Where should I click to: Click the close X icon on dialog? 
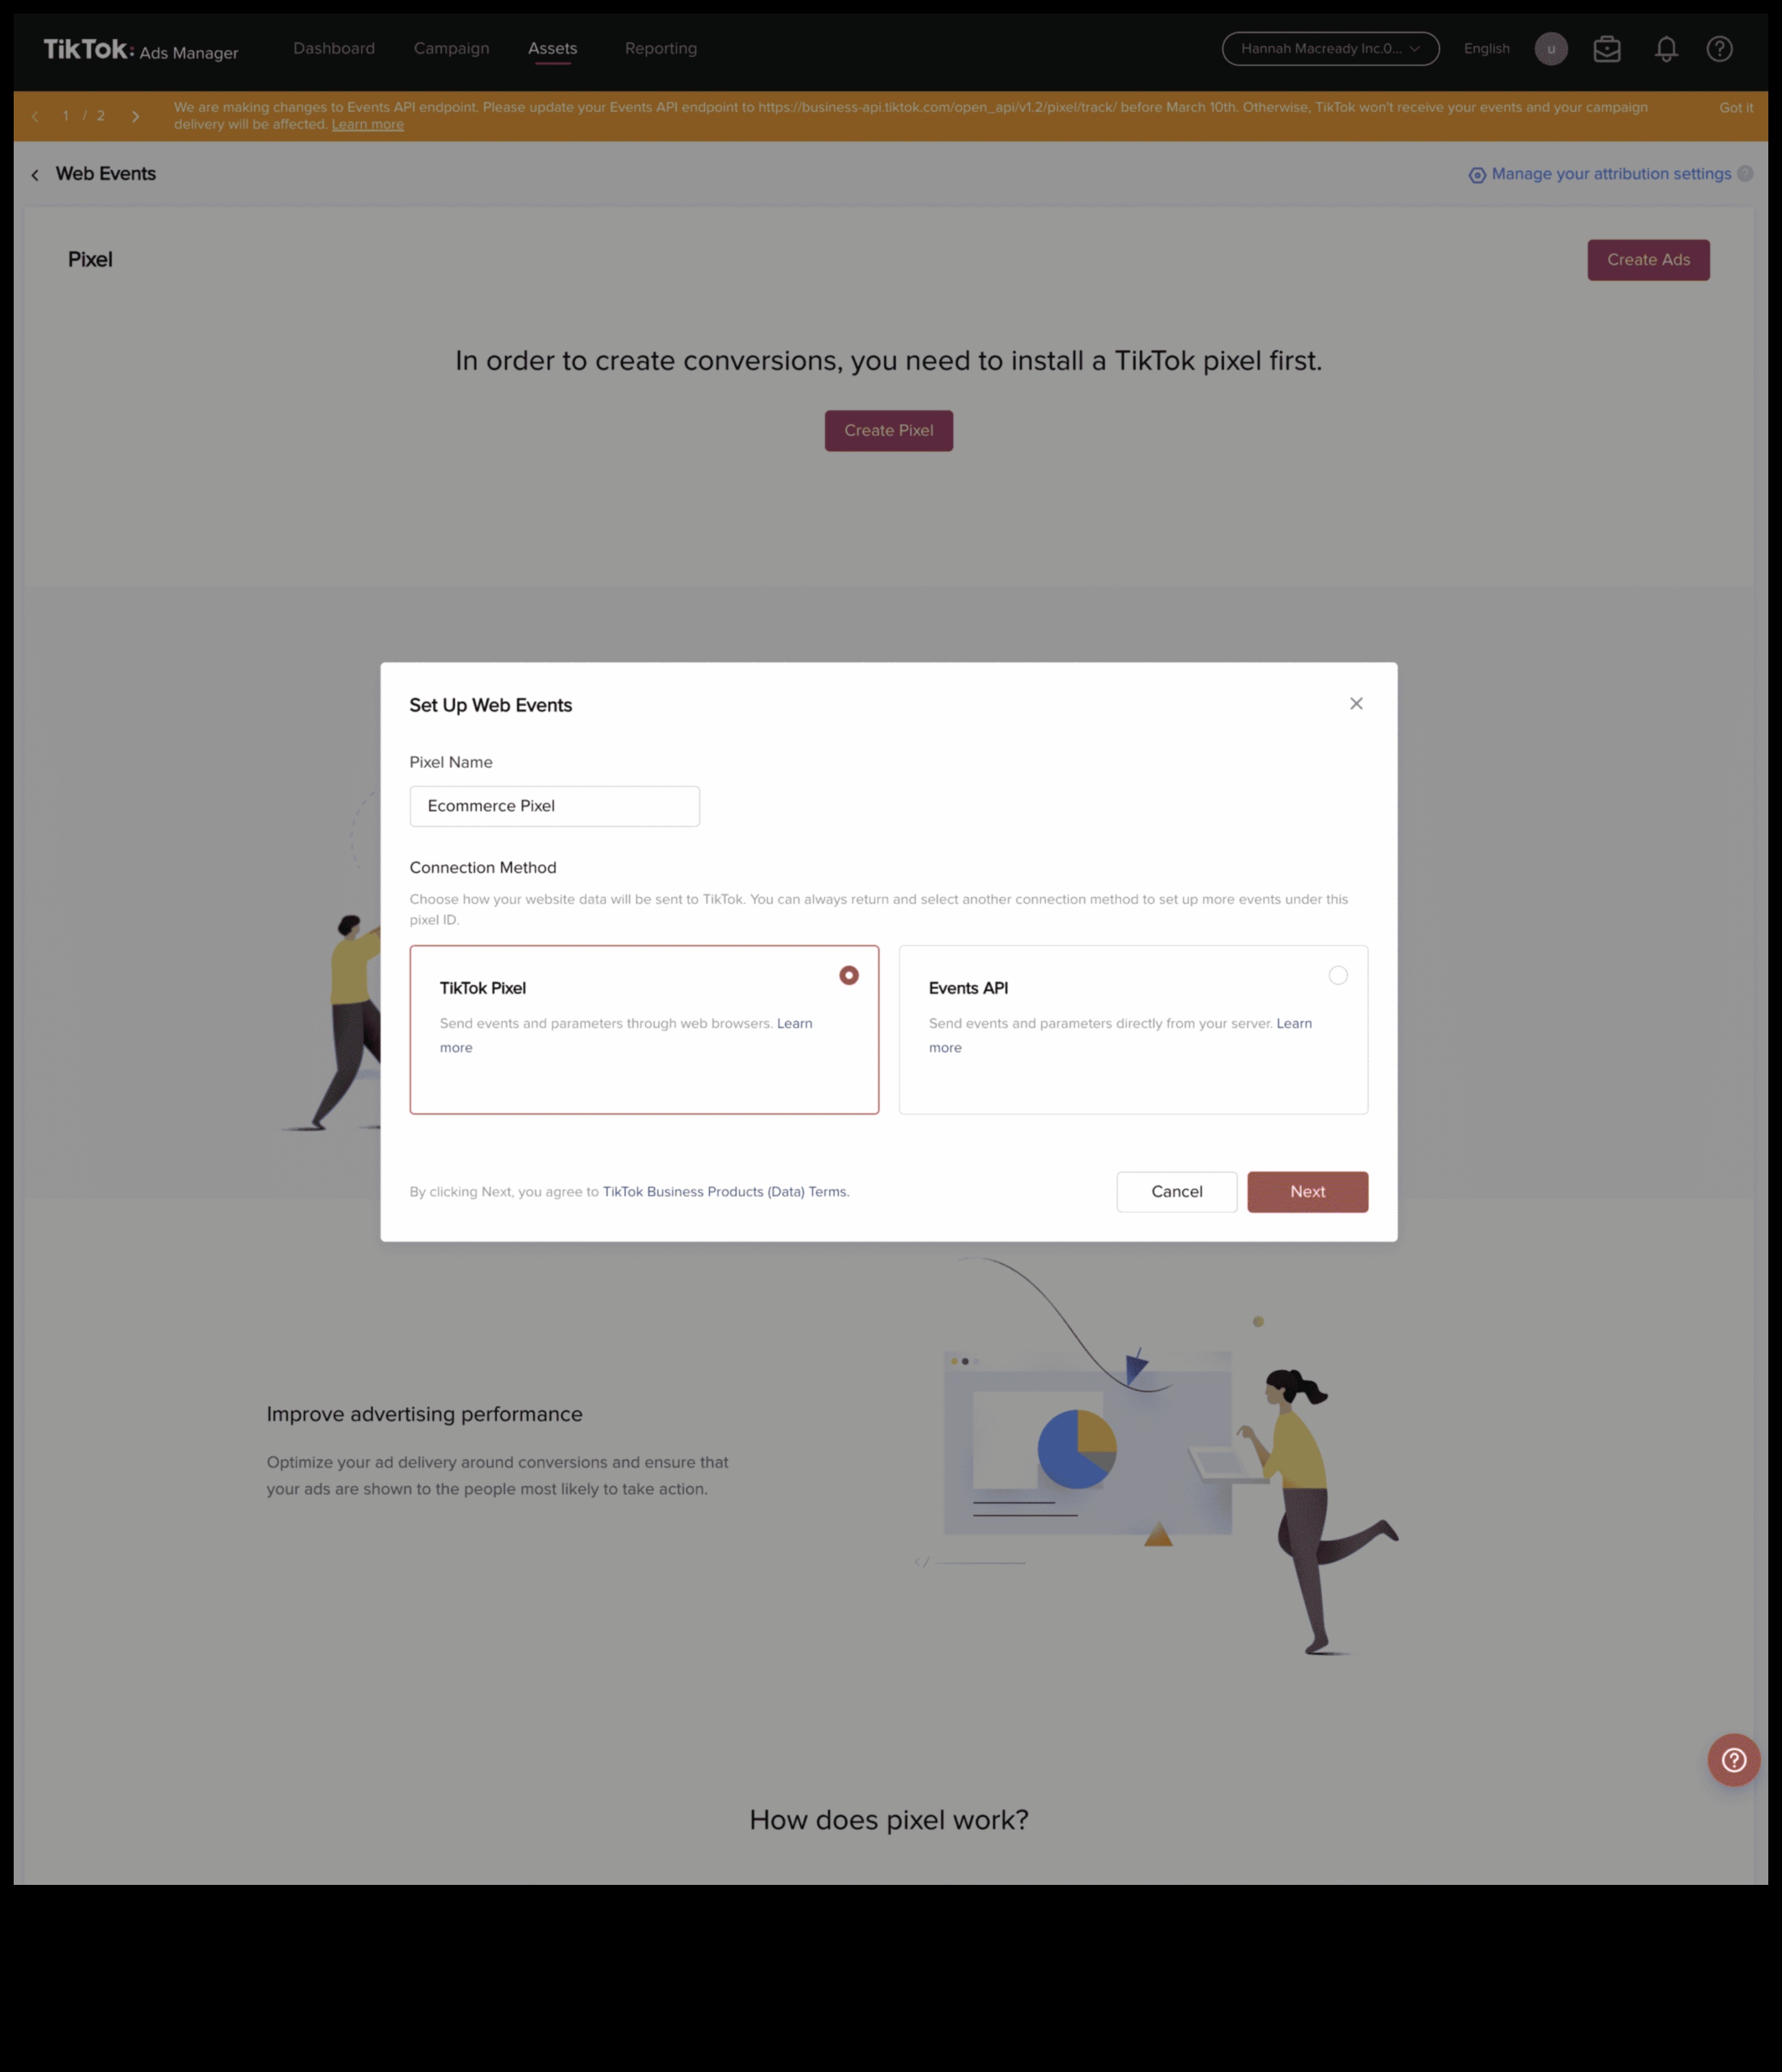point(1356,703)
